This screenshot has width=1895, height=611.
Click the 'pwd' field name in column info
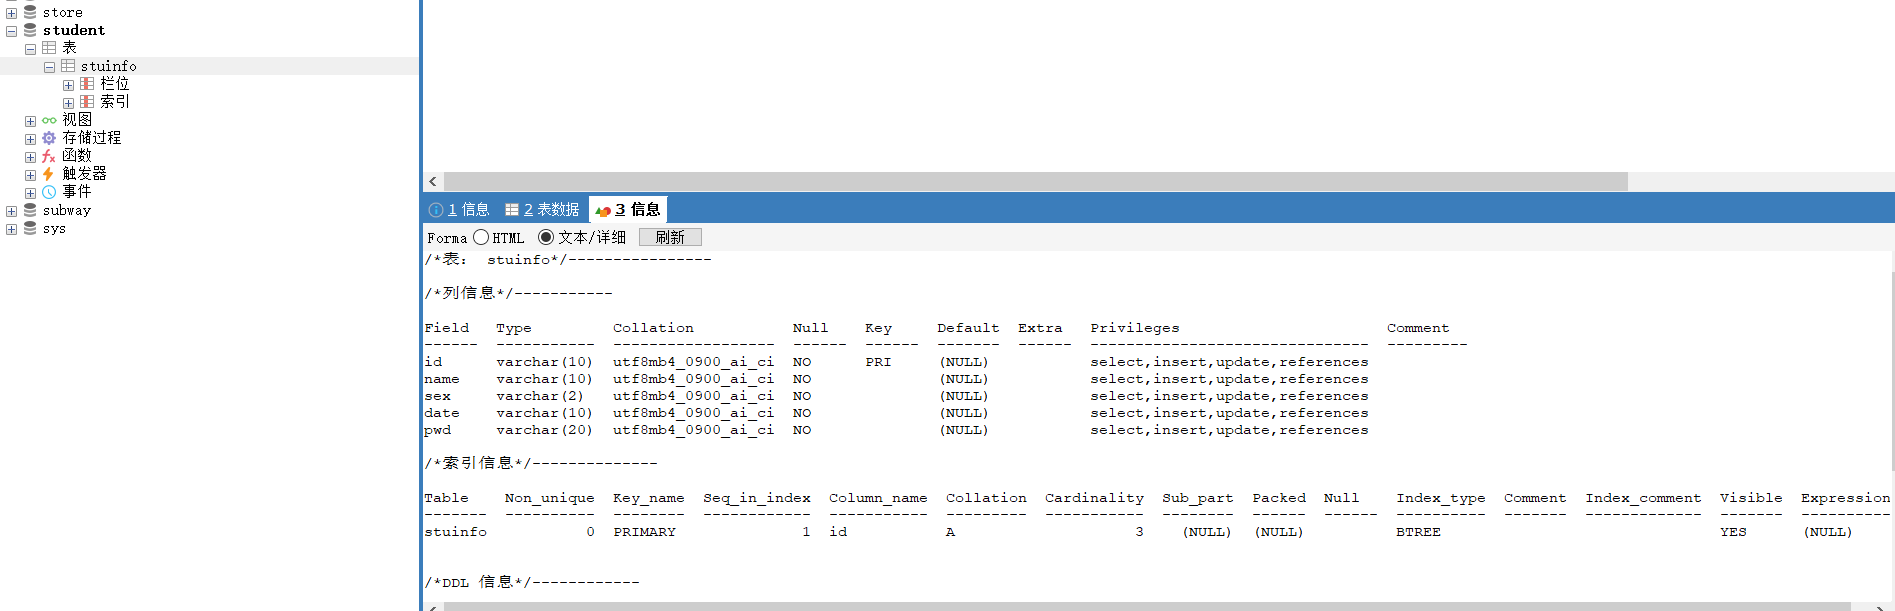(x=438, y=430)
